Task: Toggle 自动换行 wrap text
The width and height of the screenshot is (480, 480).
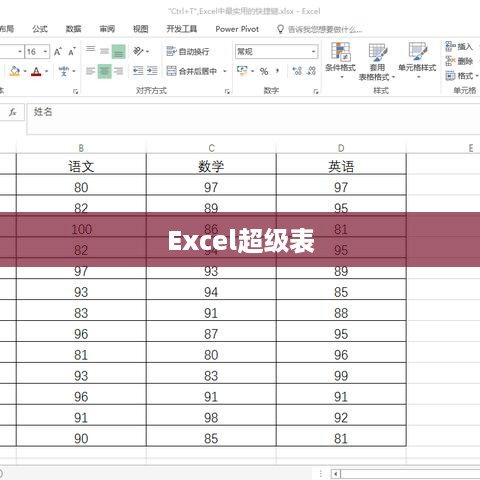Action: (x=188, y=51)
